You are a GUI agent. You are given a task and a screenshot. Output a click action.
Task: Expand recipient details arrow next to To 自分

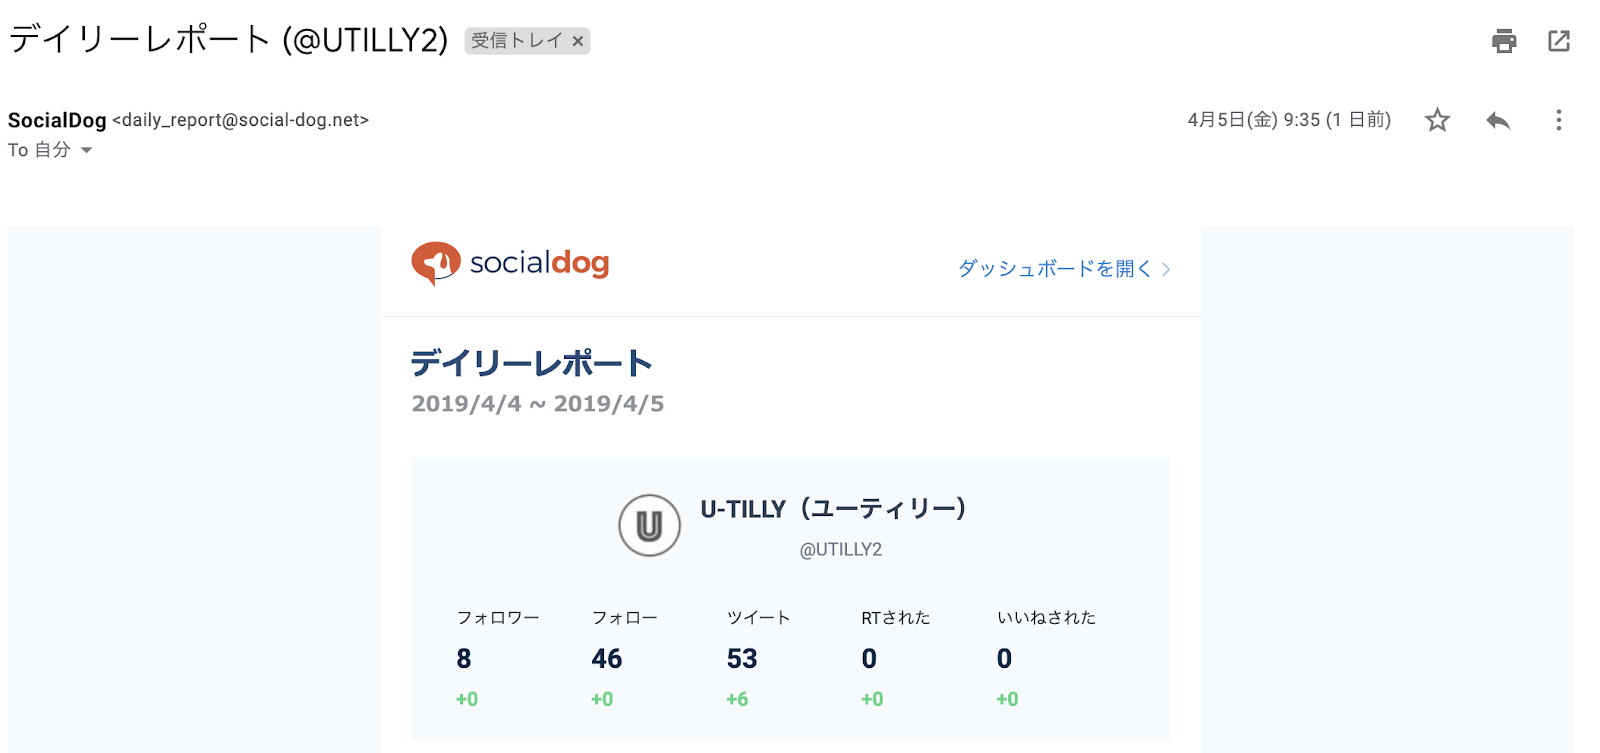(87, 150)
